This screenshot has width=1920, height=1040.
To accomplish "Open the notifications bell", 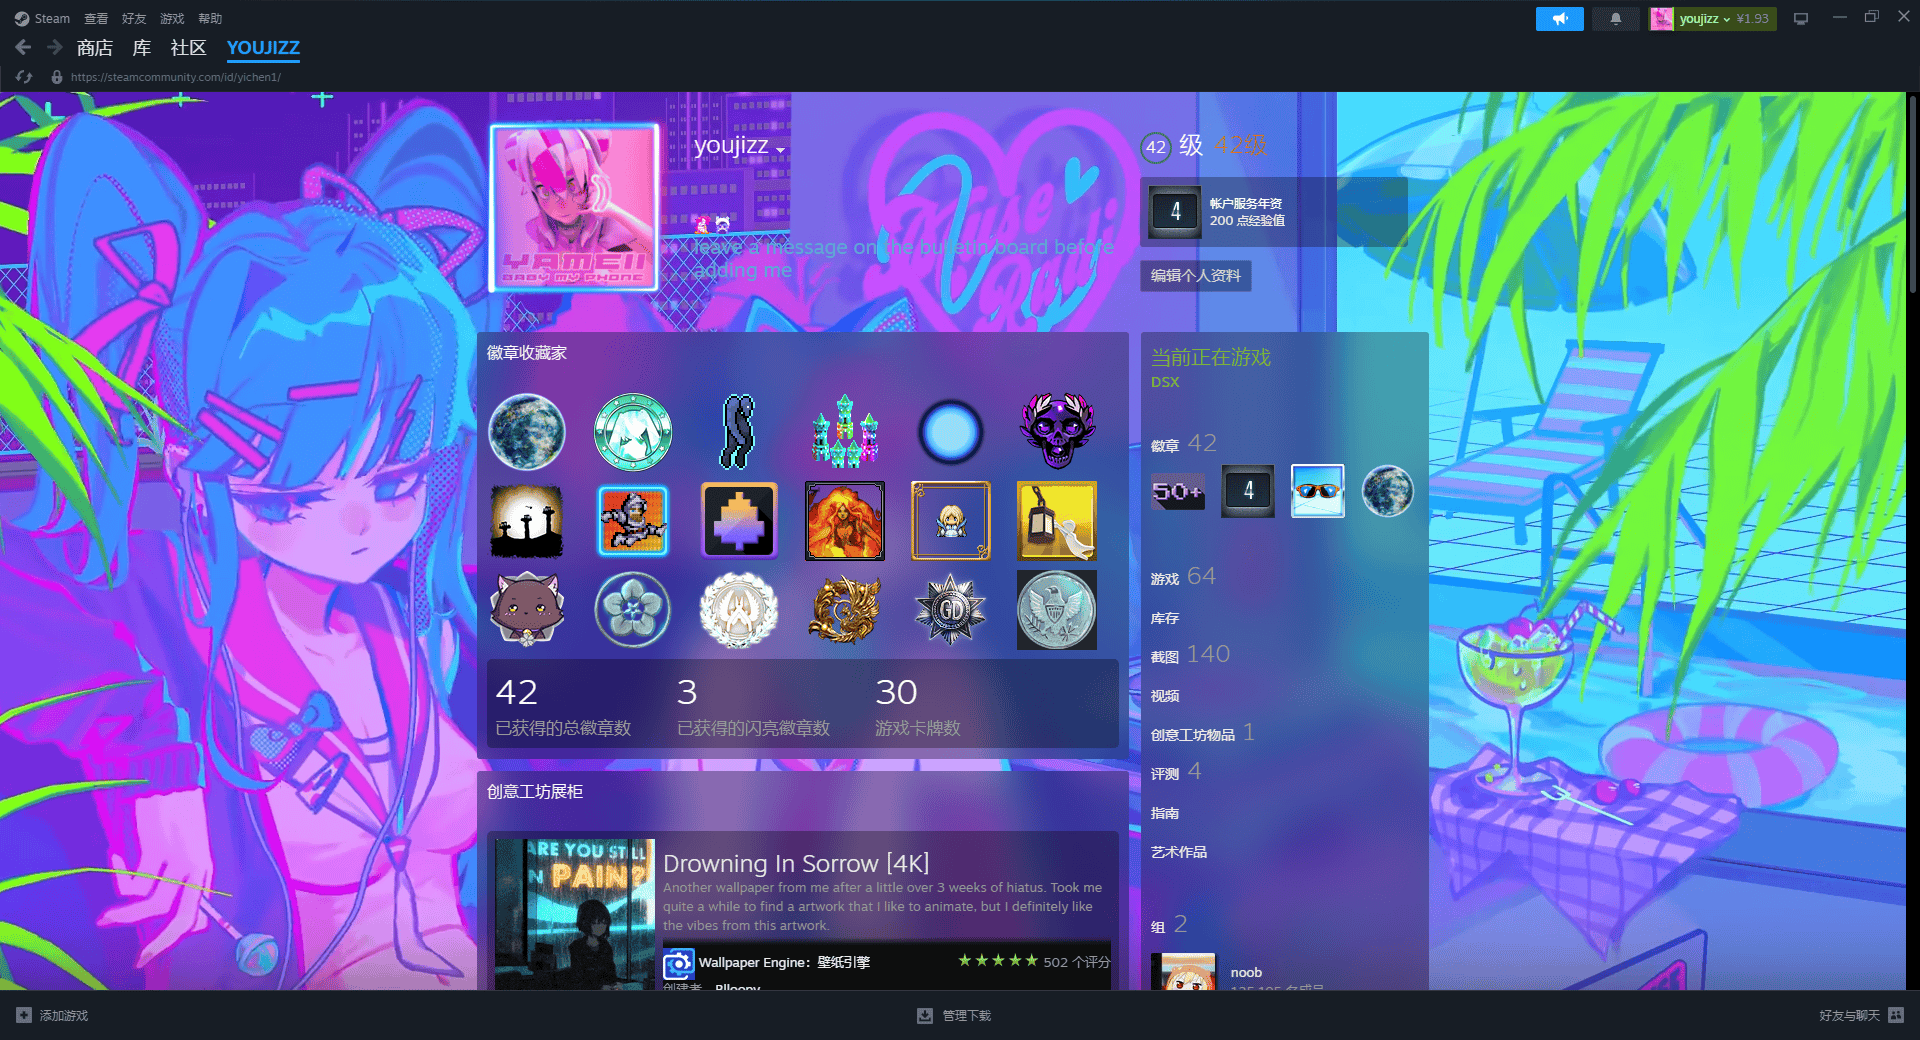I will (1615, 18).
